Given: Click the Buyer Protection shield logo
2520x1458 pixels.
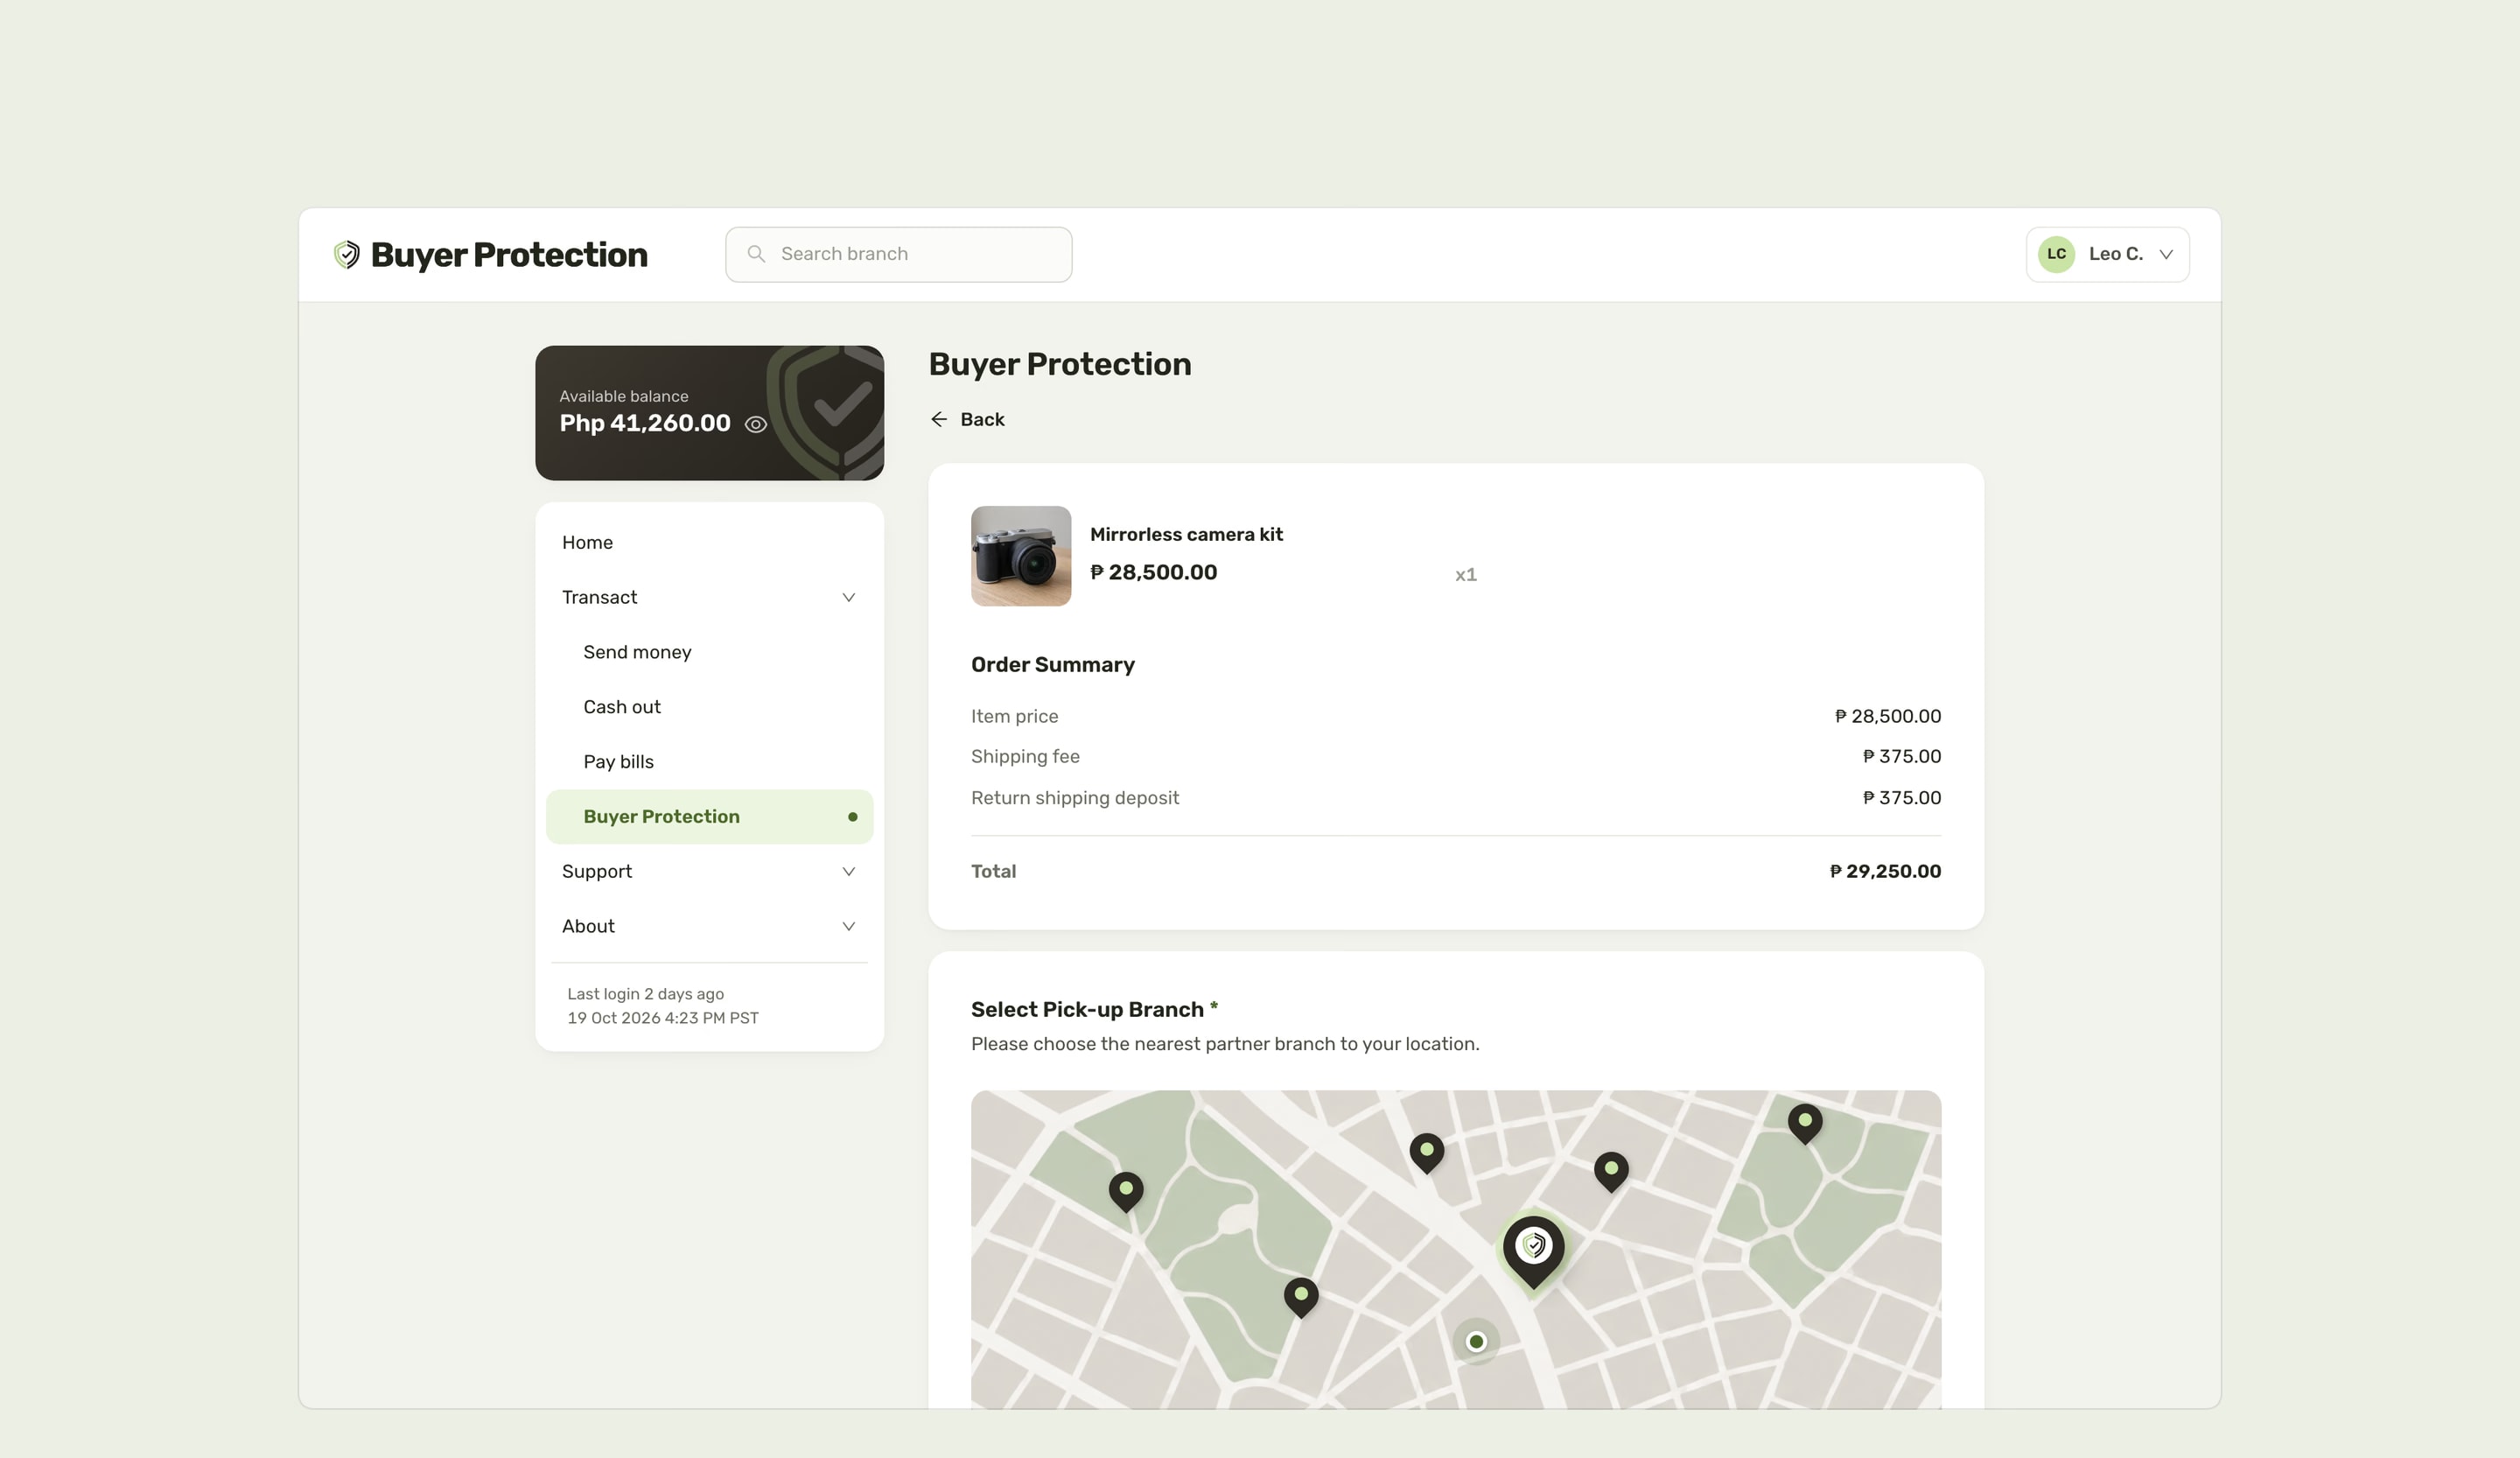Looking at the screenshot, I should (346, 255).
